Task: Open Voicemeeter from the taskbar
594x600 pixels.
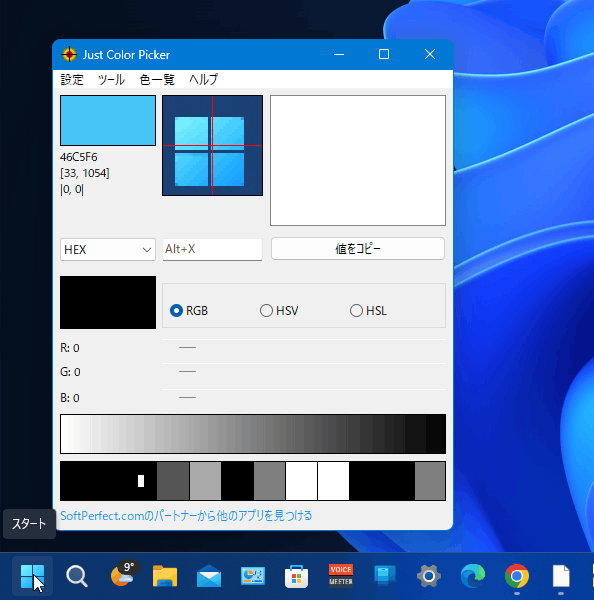Action: point(341,575)
